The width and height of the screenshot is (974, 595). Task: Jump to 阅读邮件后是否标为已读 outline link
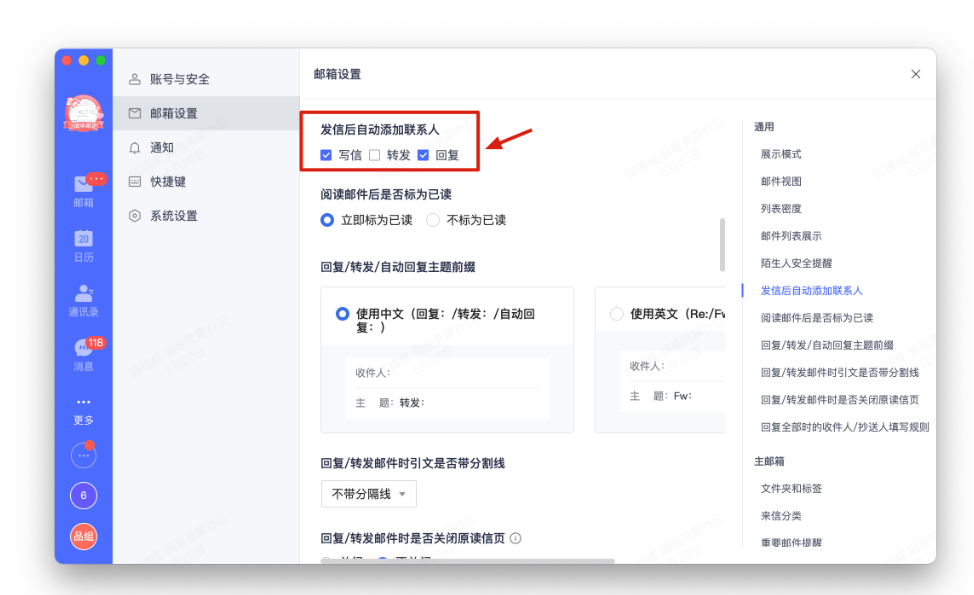click(817, 318)
